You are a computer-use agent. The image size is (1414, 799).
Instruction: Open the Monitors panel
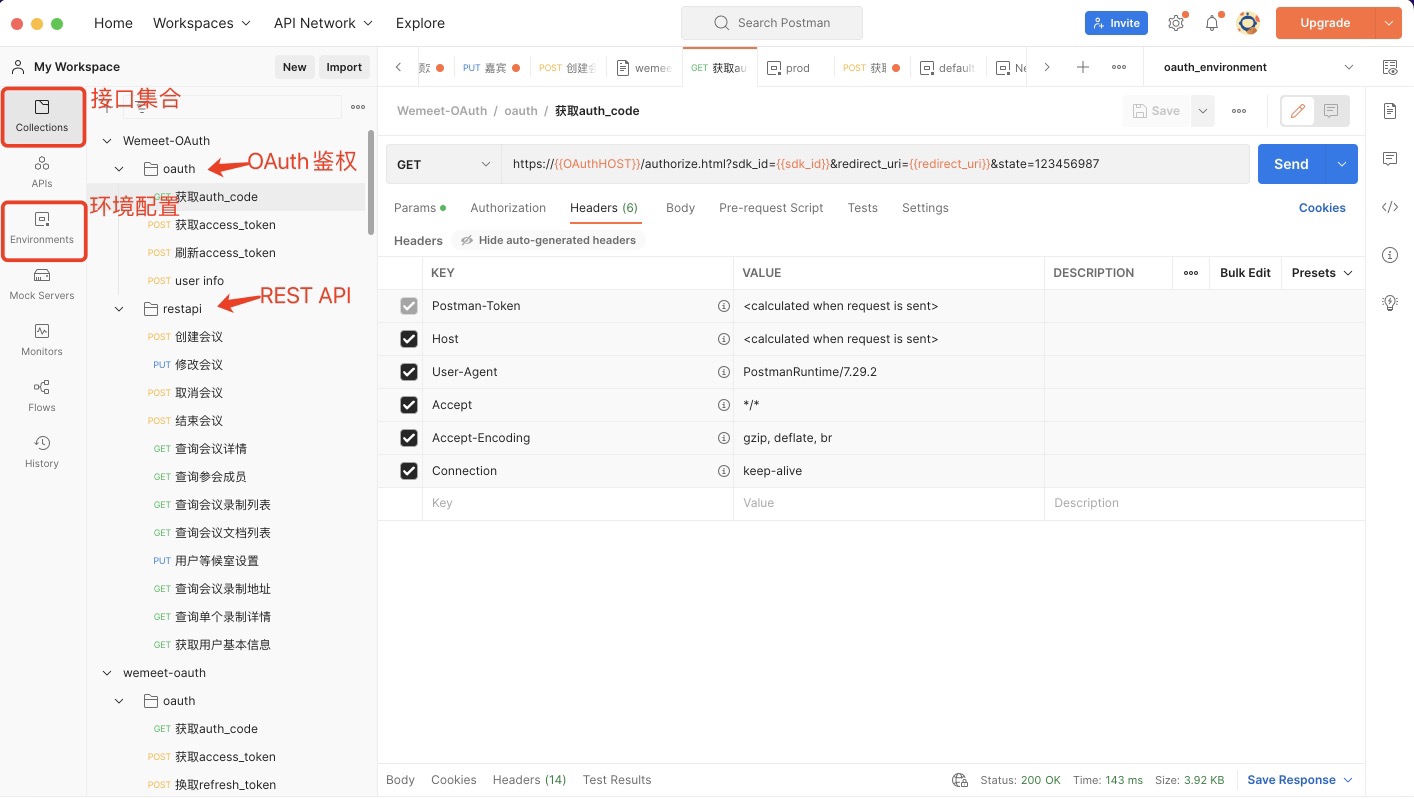42,340
